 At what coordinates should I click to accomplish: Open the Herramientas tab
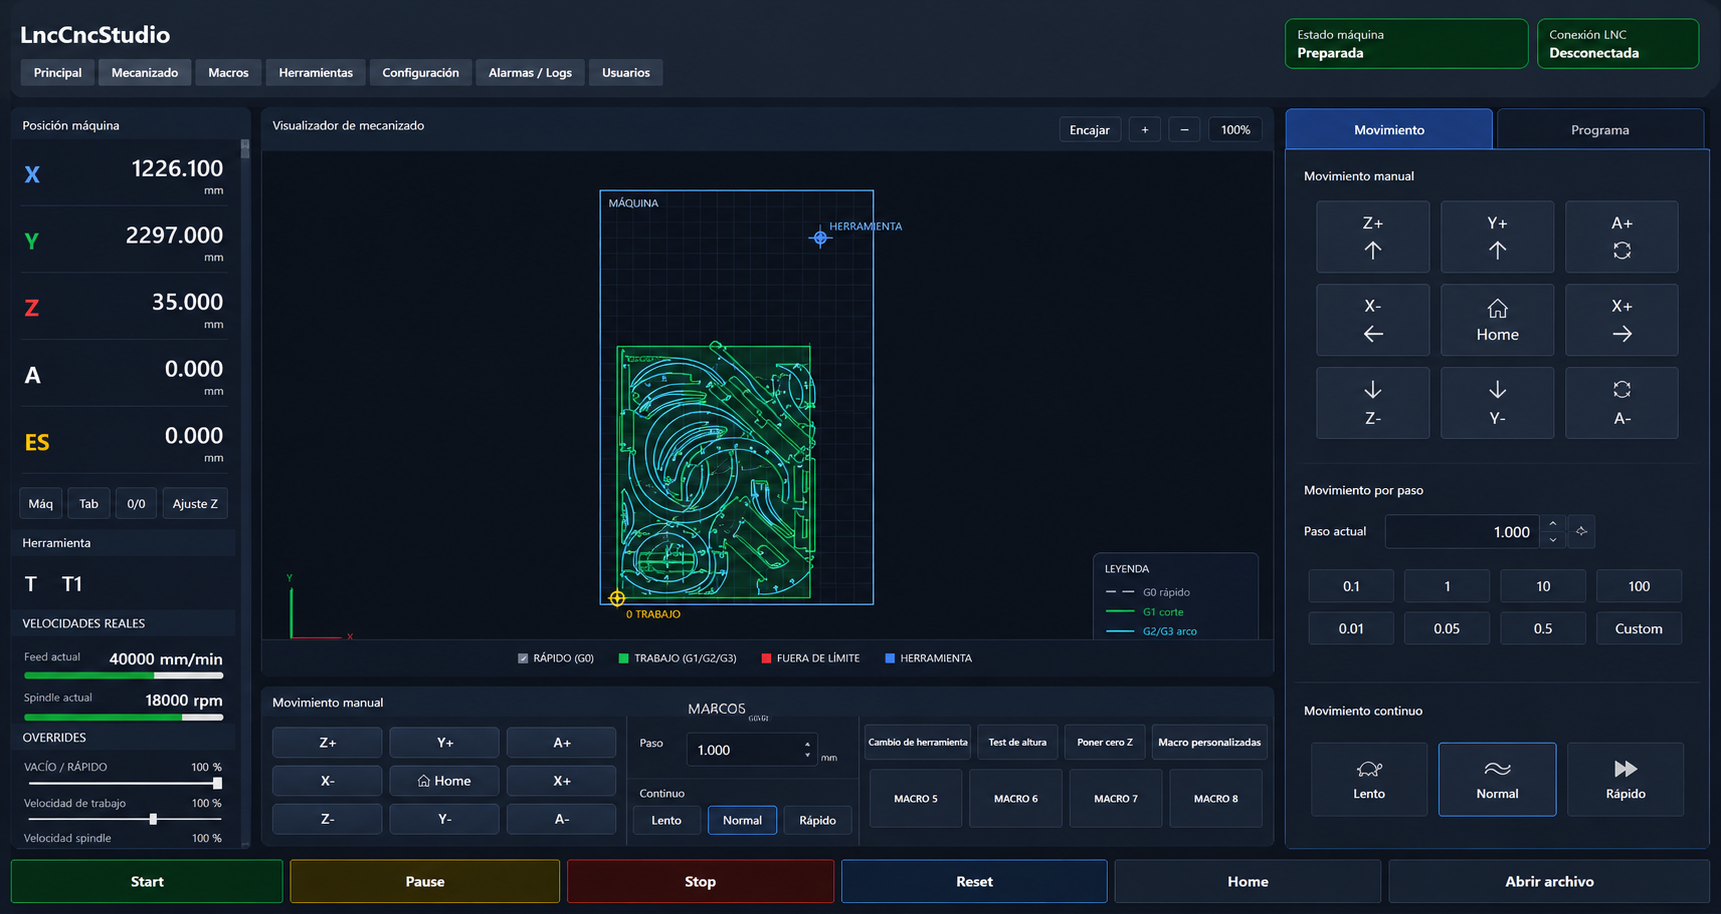315,72
